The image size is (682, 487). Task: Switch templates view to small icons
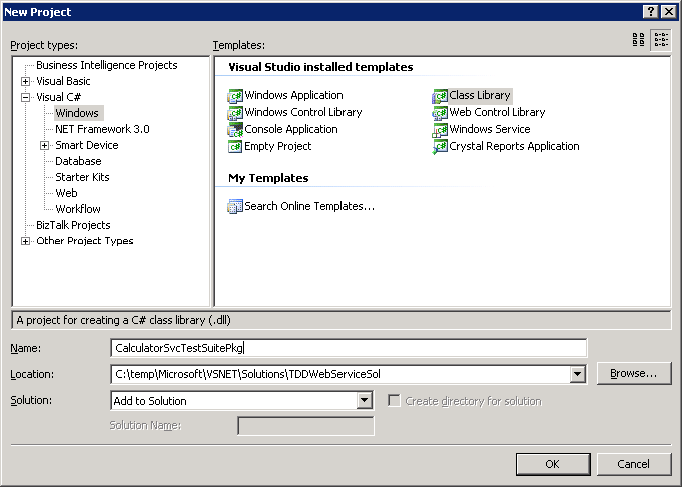(x=661, y=40)
